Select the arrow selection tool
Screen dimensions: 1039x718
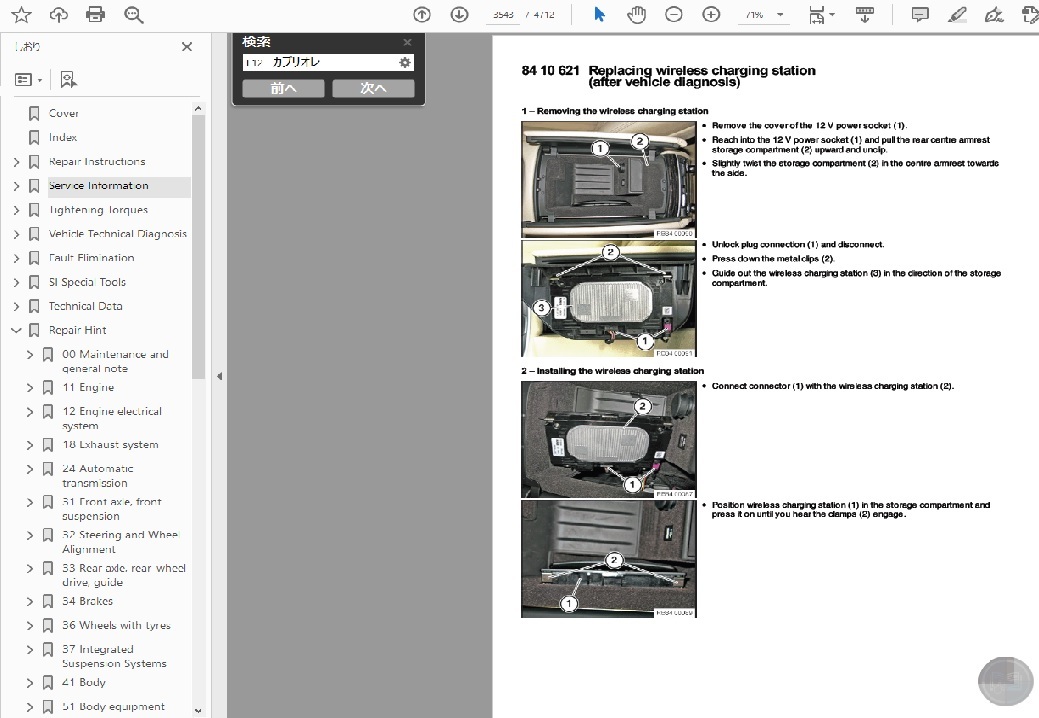pyautogui.click(x=599, y=15)
